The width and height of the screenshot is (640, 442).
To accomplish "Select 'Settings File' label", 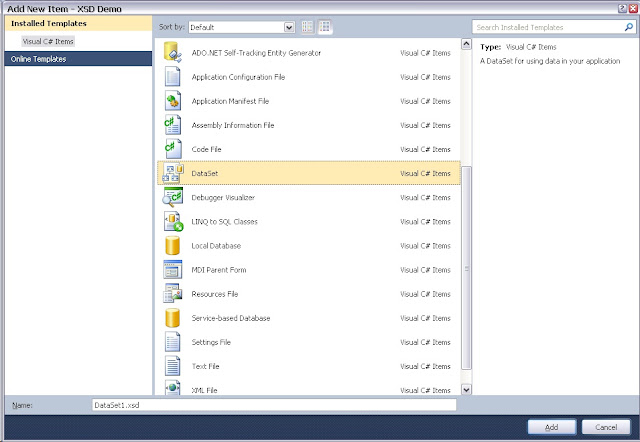I will click(x=211, y=342).
